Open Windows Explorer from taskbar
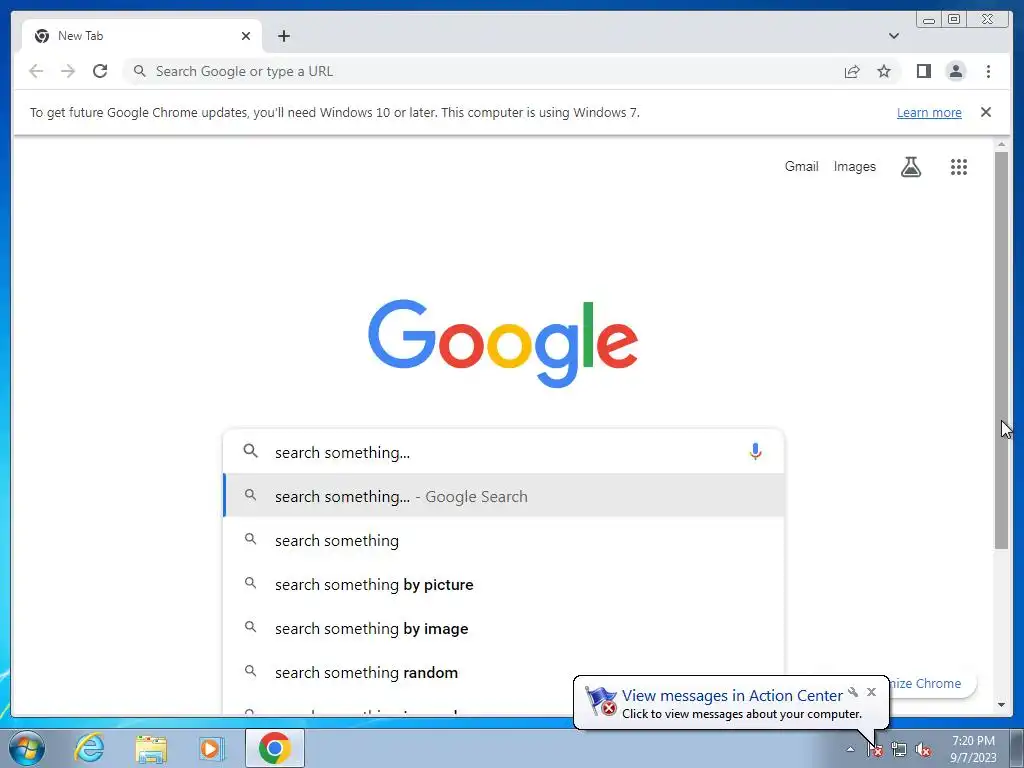The width and height of the screenshot is (1024, 768). tap(151, 748)
